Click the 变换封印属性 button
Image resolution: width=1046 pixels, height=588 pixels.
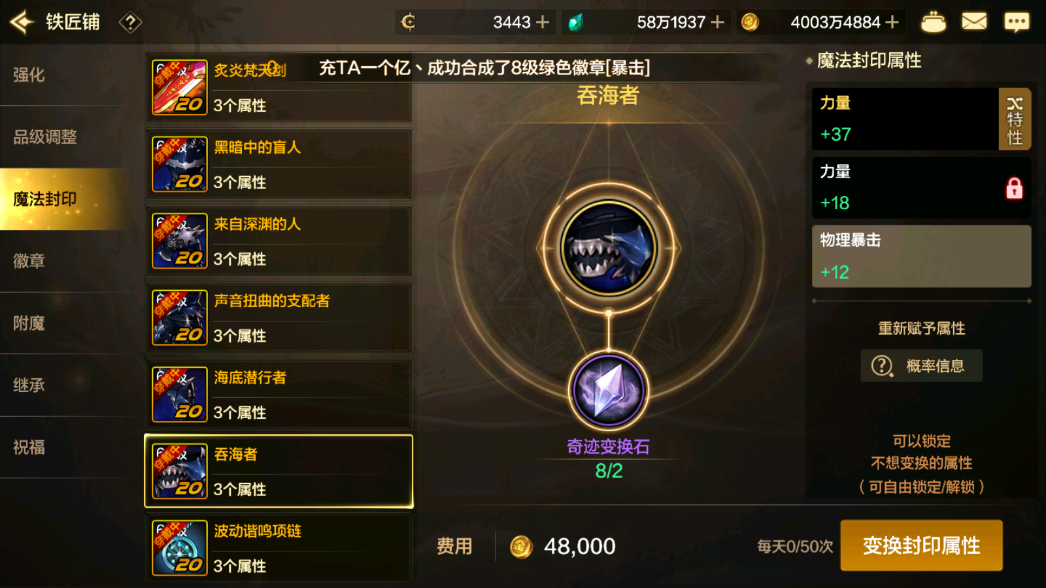[x=921, y=545]
